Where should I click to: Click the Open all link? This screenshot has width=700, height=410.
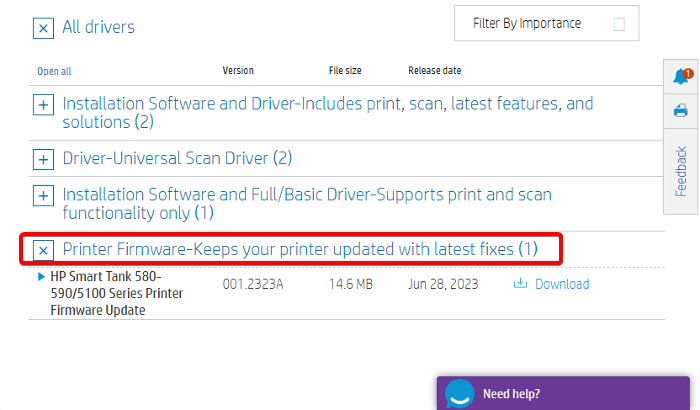[x=54, y=71]
